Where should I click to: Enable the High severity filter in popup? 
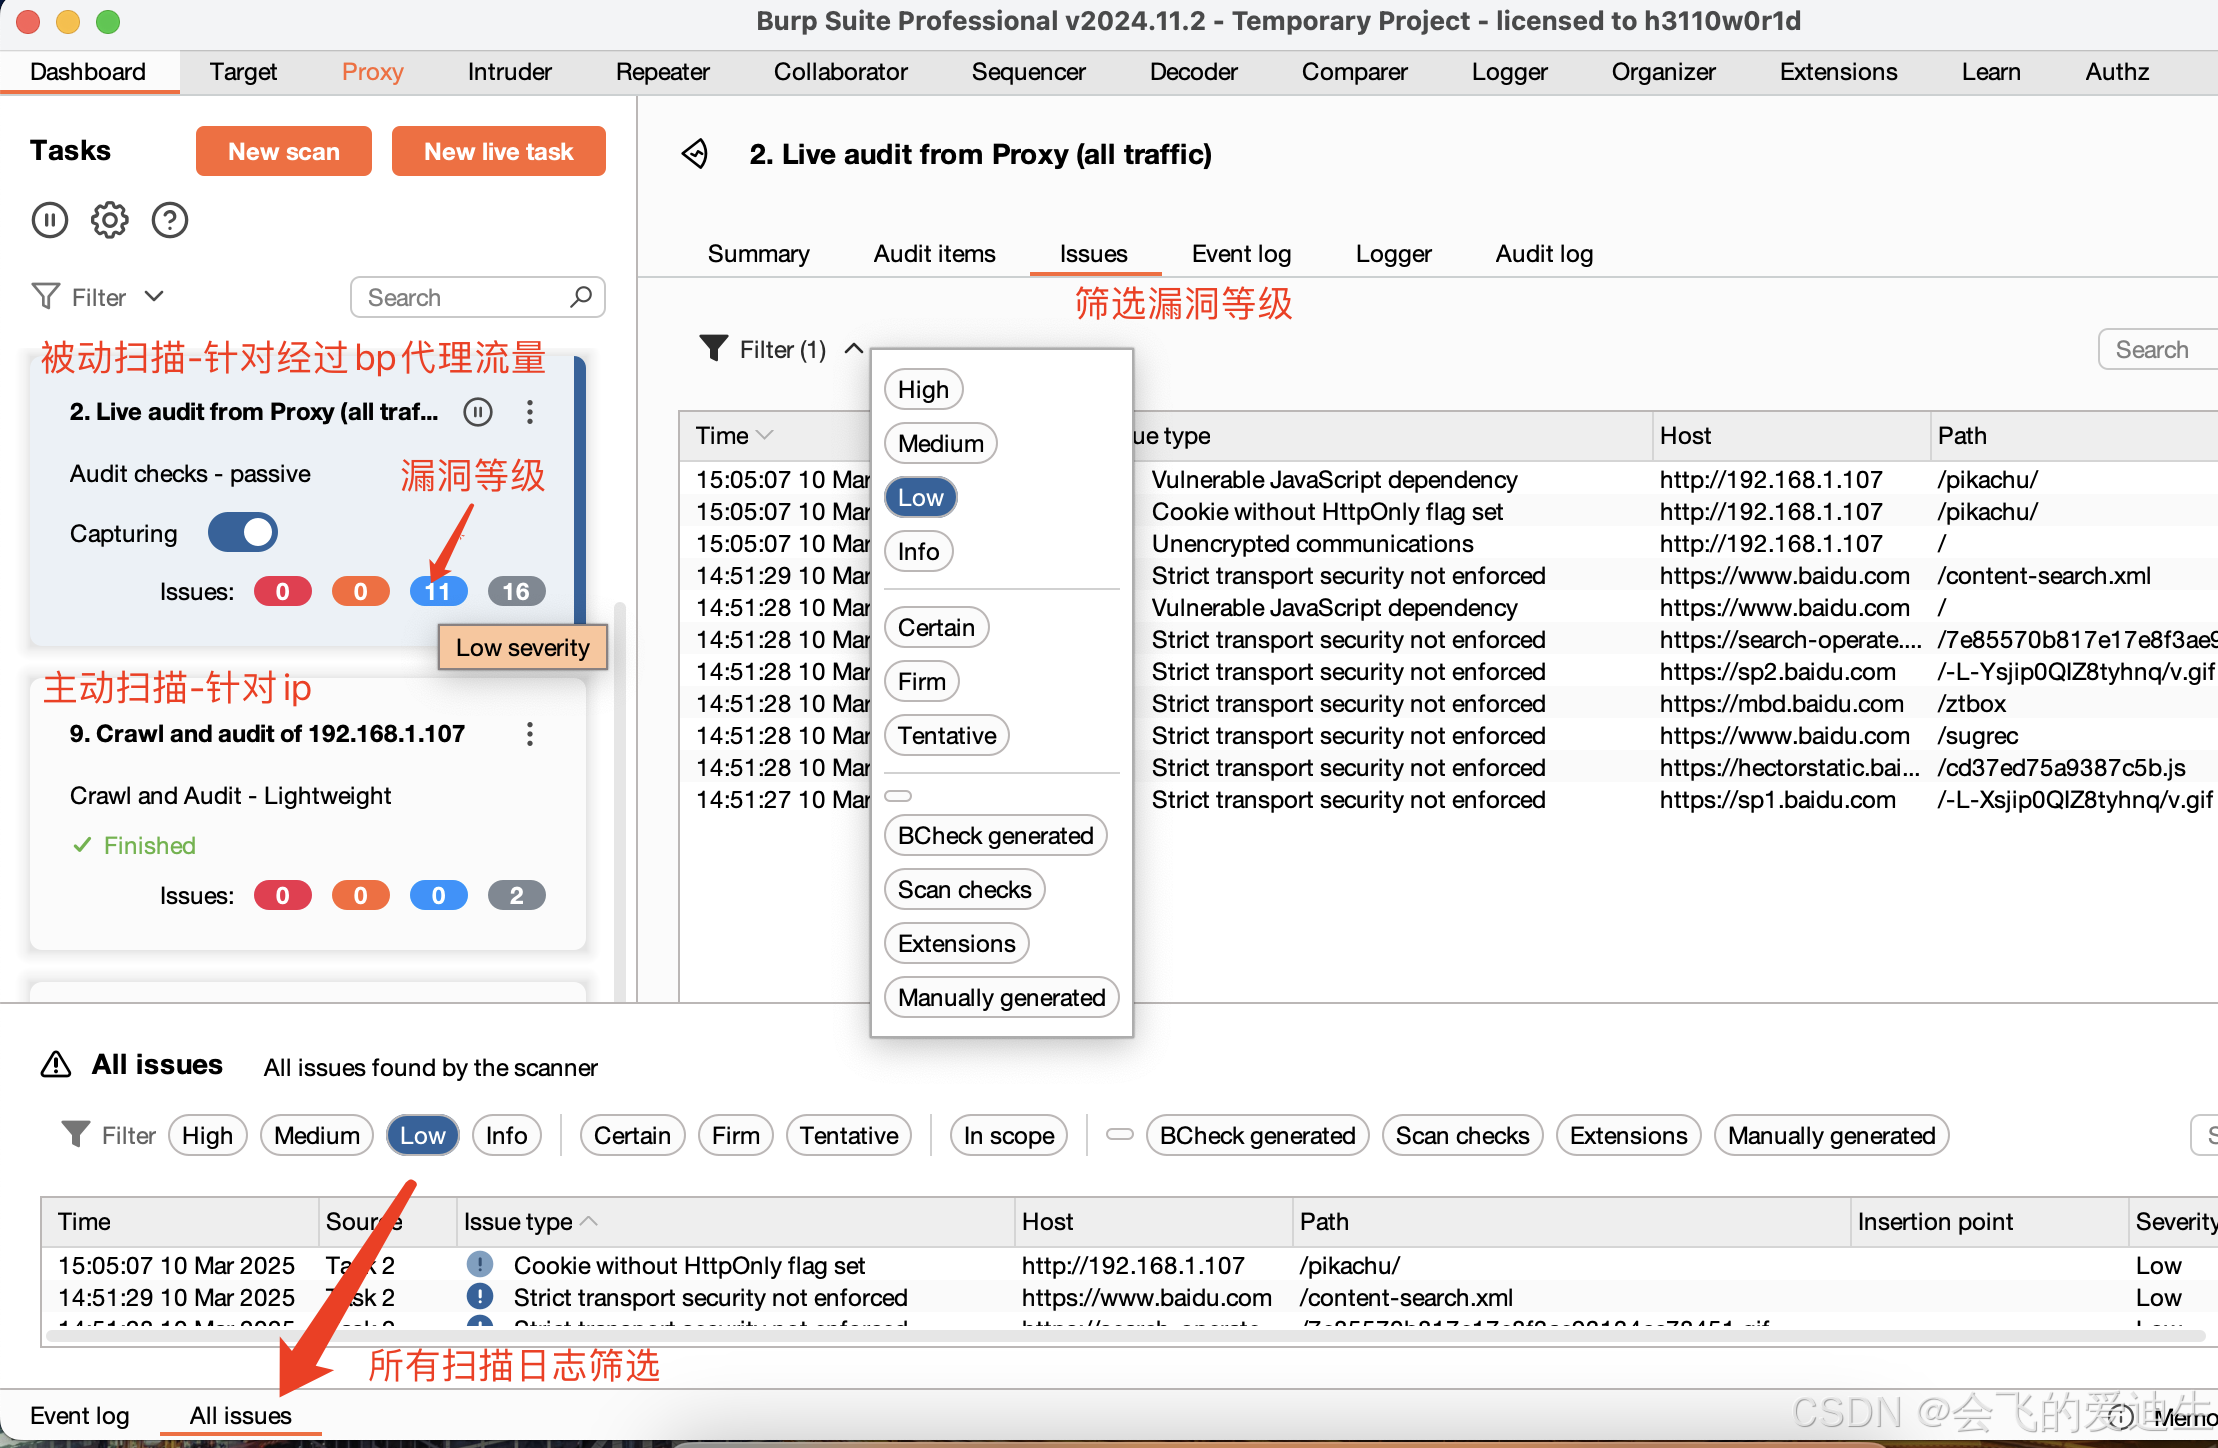pyautogui.click(x=922, y=389)
